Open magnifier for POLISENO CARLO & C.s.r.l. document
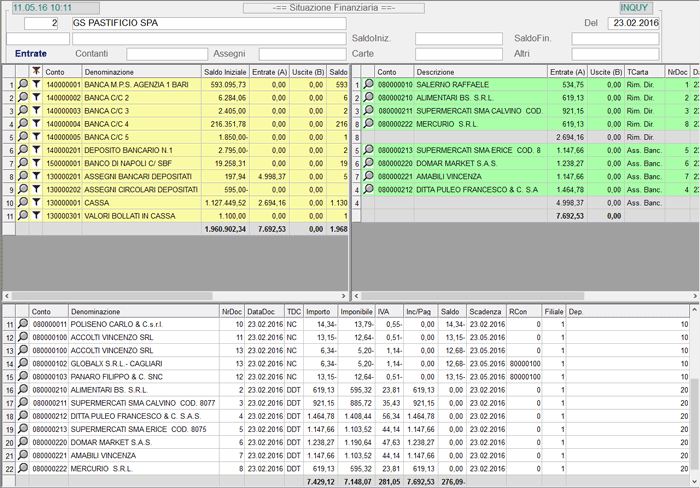This screenshot has width=700, height=488. pyautogui.click(x=23, y=324)
